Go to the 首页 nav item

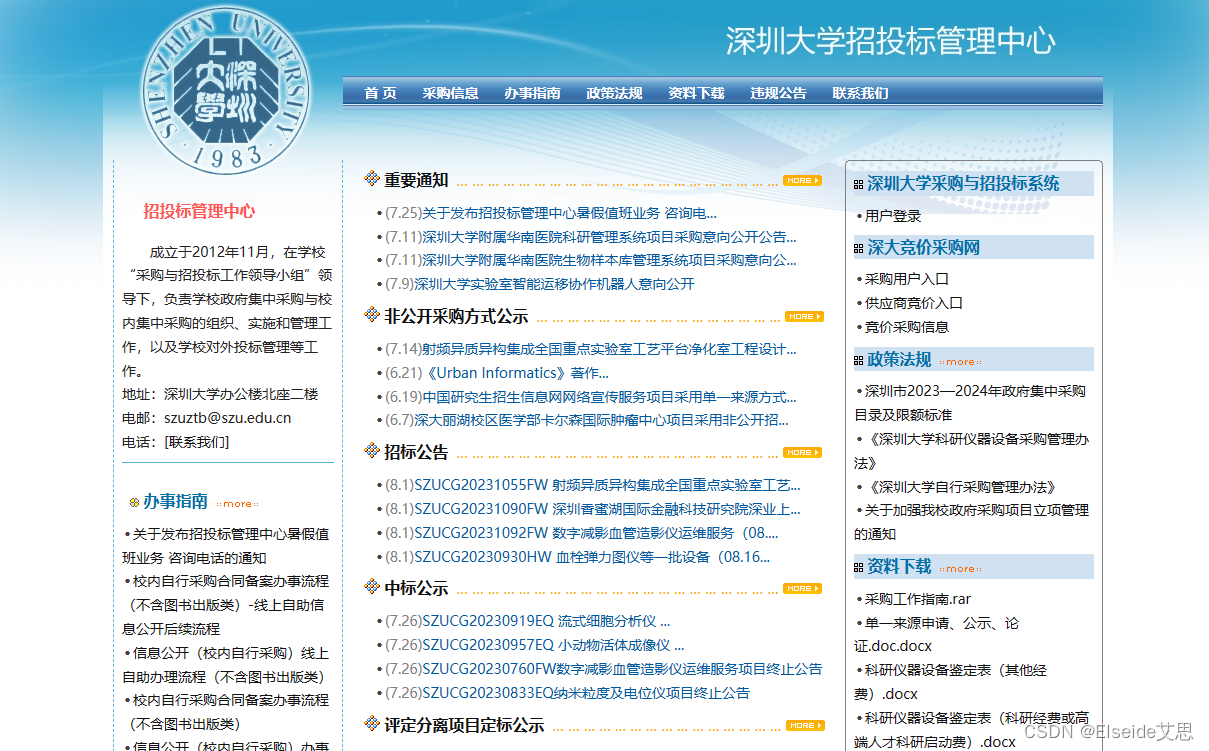point(380,93)
